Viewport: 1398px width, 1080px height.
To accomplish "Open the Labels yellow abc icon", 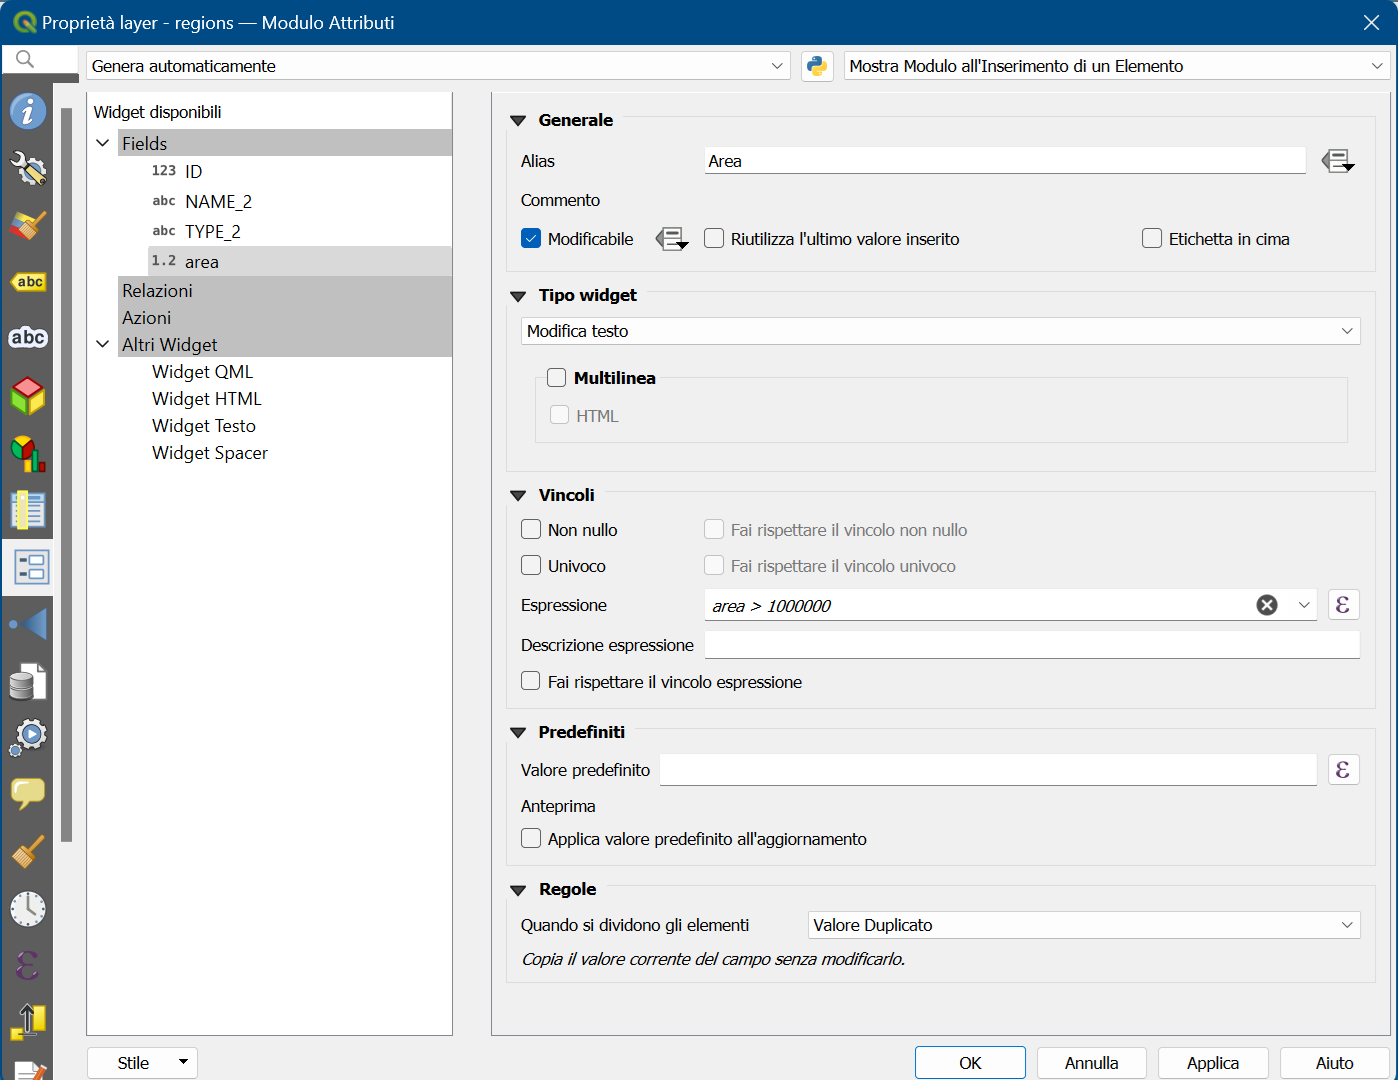I will (28, 282).
